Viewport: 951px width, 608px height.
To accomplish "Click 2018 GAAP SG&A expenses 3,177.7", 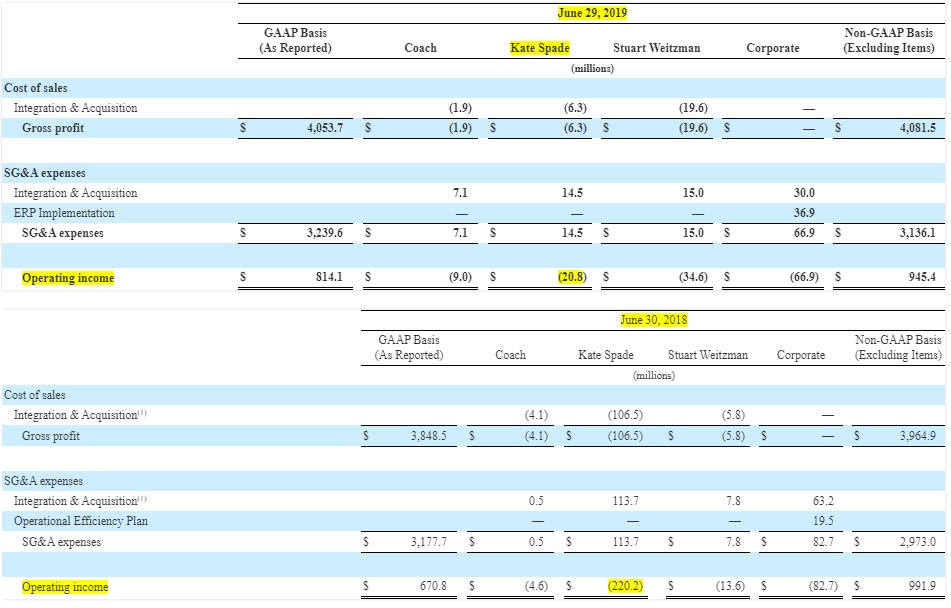I will (x=429, y=542).
